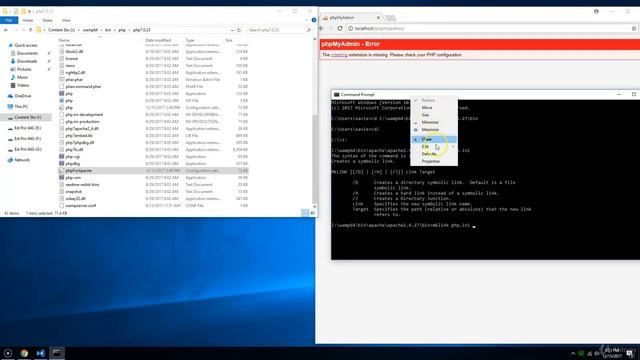Open Explorer help icon
This screenshot has width=640, height=360.
314,20
